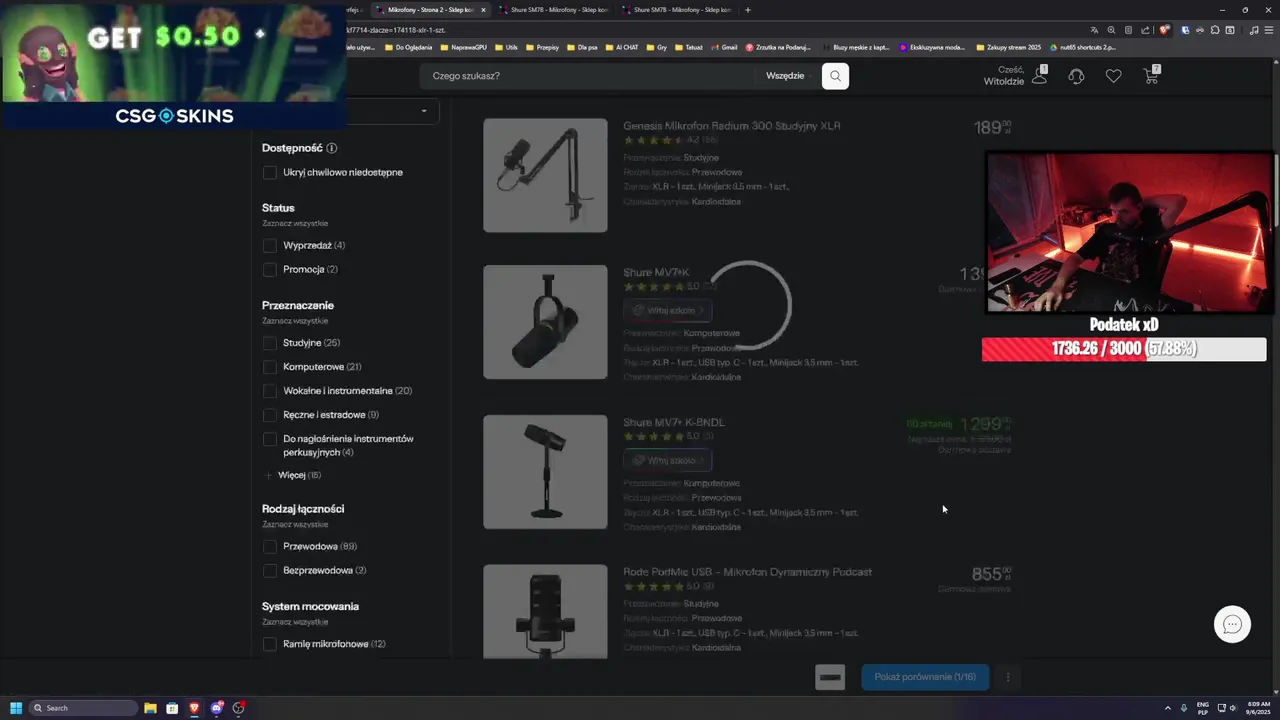This screenshot has width=1280, height=720.
Task: Open Genesis Radium 300 product image
Action: [x=545, y=175]
